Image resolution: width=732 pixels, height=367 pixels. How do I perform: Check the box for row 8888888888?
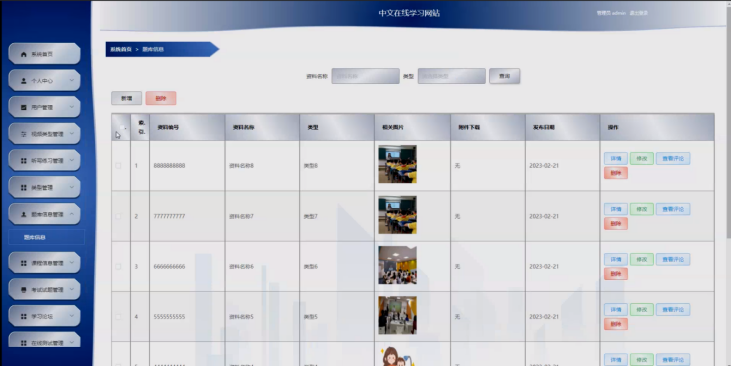click(118, 166)
